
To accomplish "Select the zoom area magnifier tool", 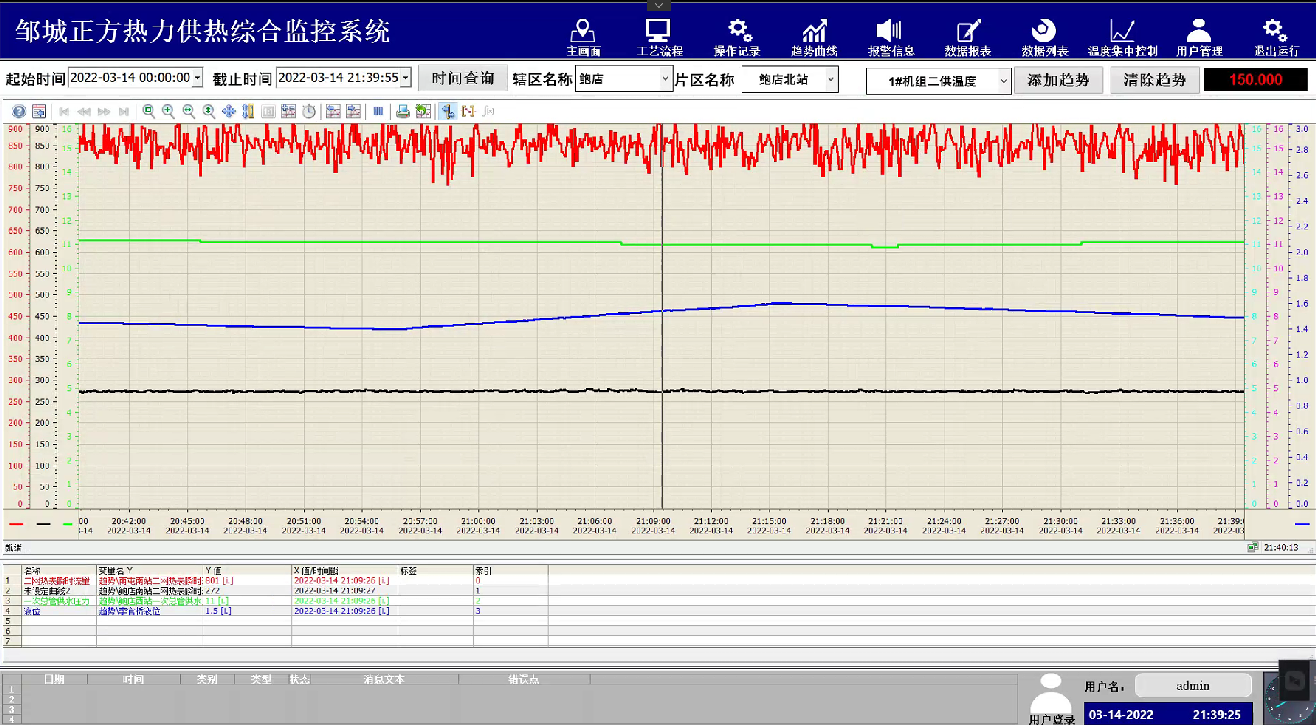I will pyautogui.click(x=148, y=111).
